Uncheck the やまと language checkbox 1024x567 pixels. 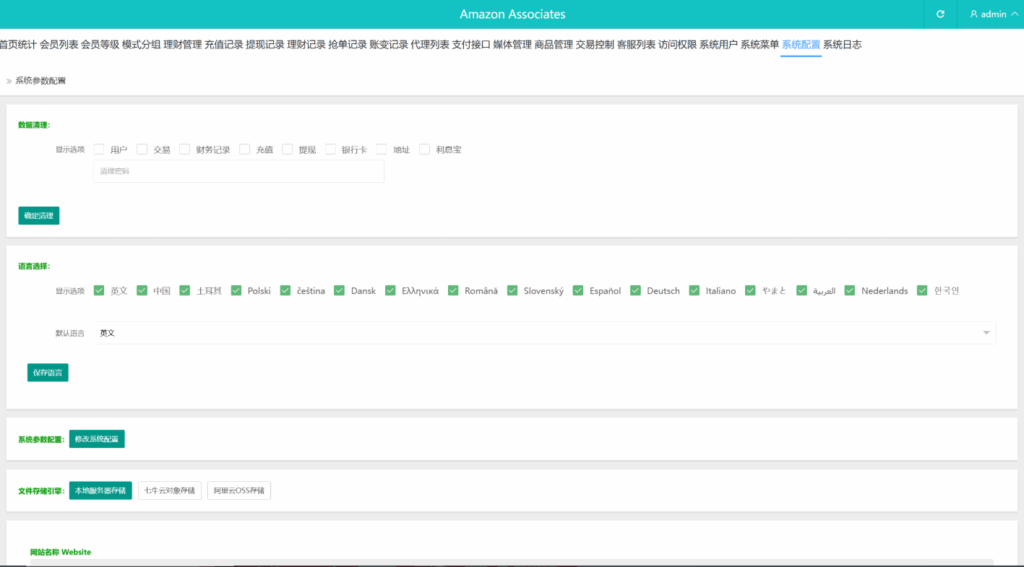click(750, 290)
